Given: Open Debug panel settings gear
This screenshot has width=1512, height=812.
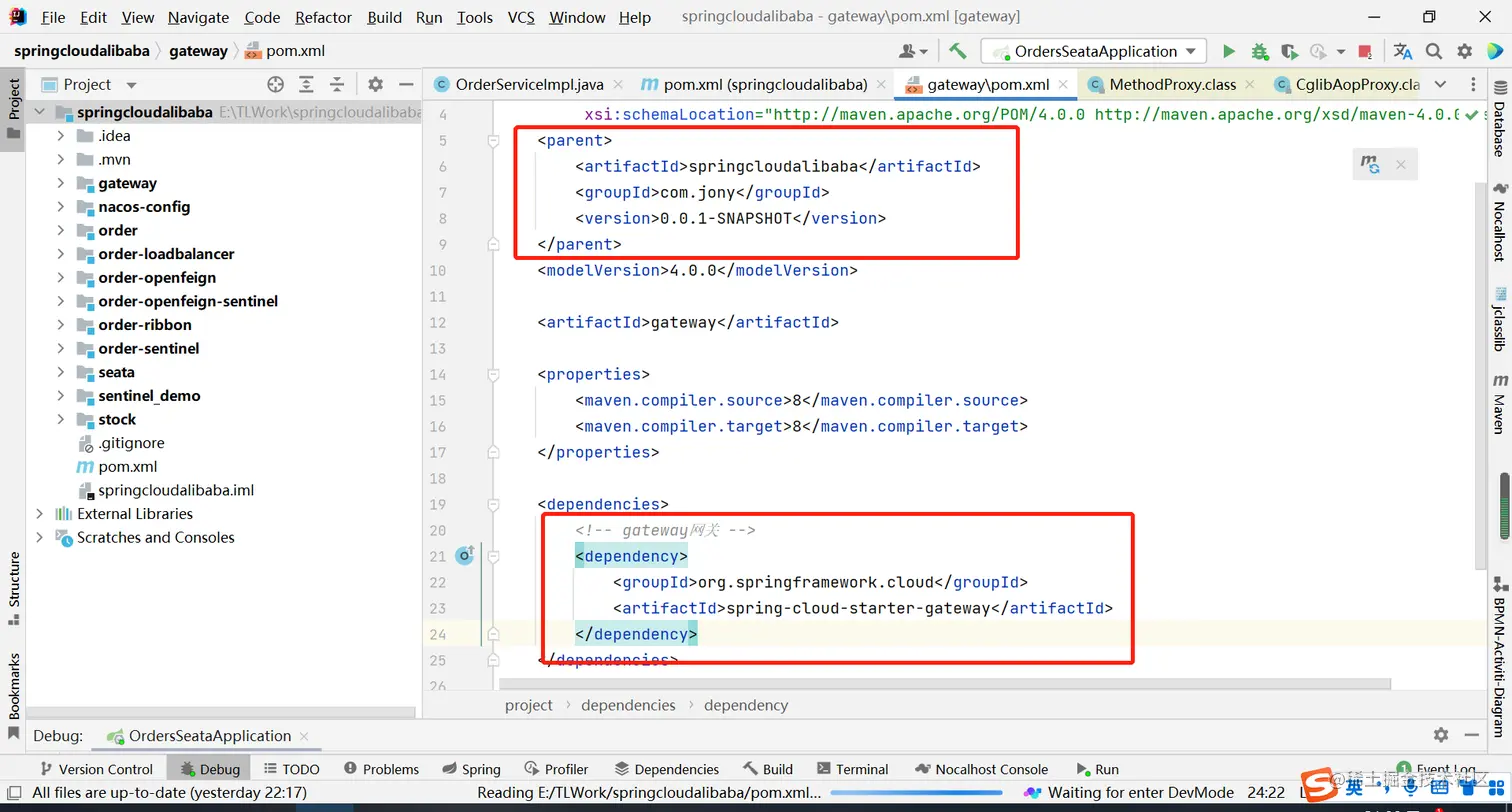Looking at the screenshot, I should [1440, 735].
